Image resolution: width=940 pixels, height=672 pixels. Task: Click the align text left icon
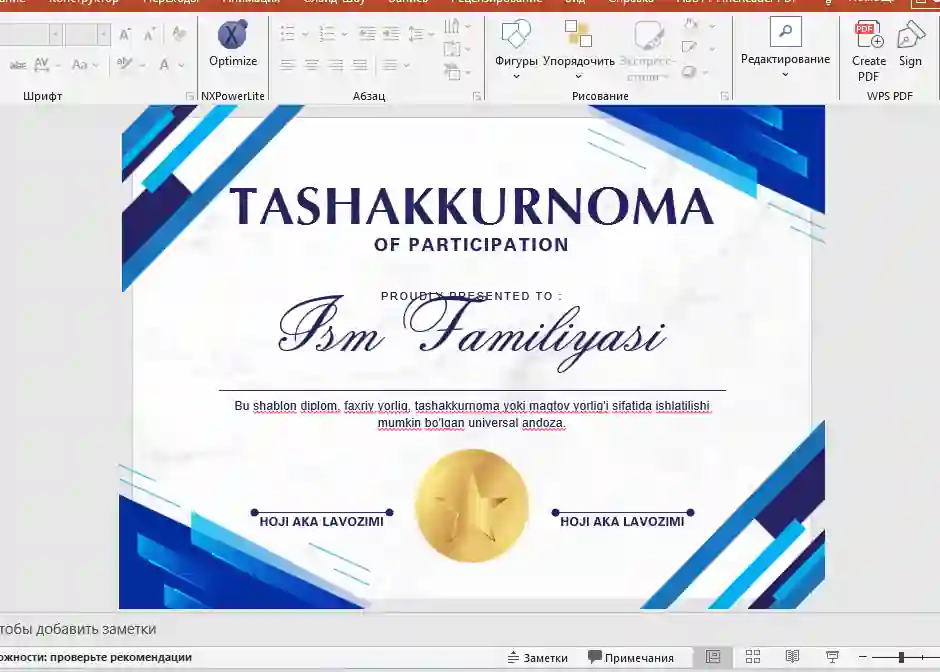coord(288,65)
